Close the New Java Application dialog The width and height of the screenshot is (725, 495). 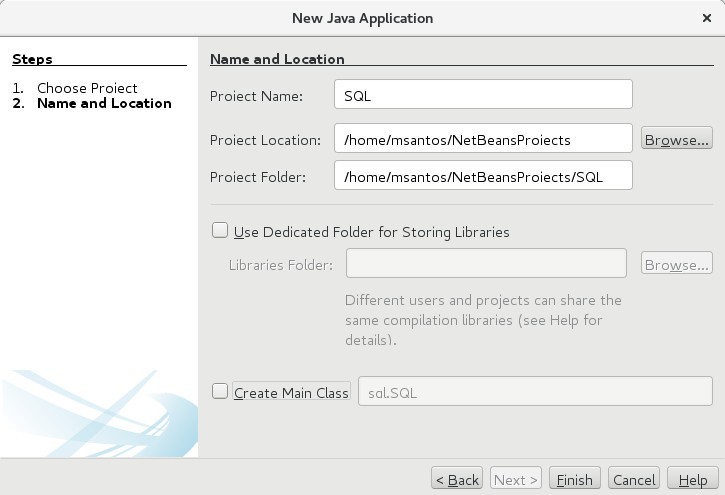707,18
